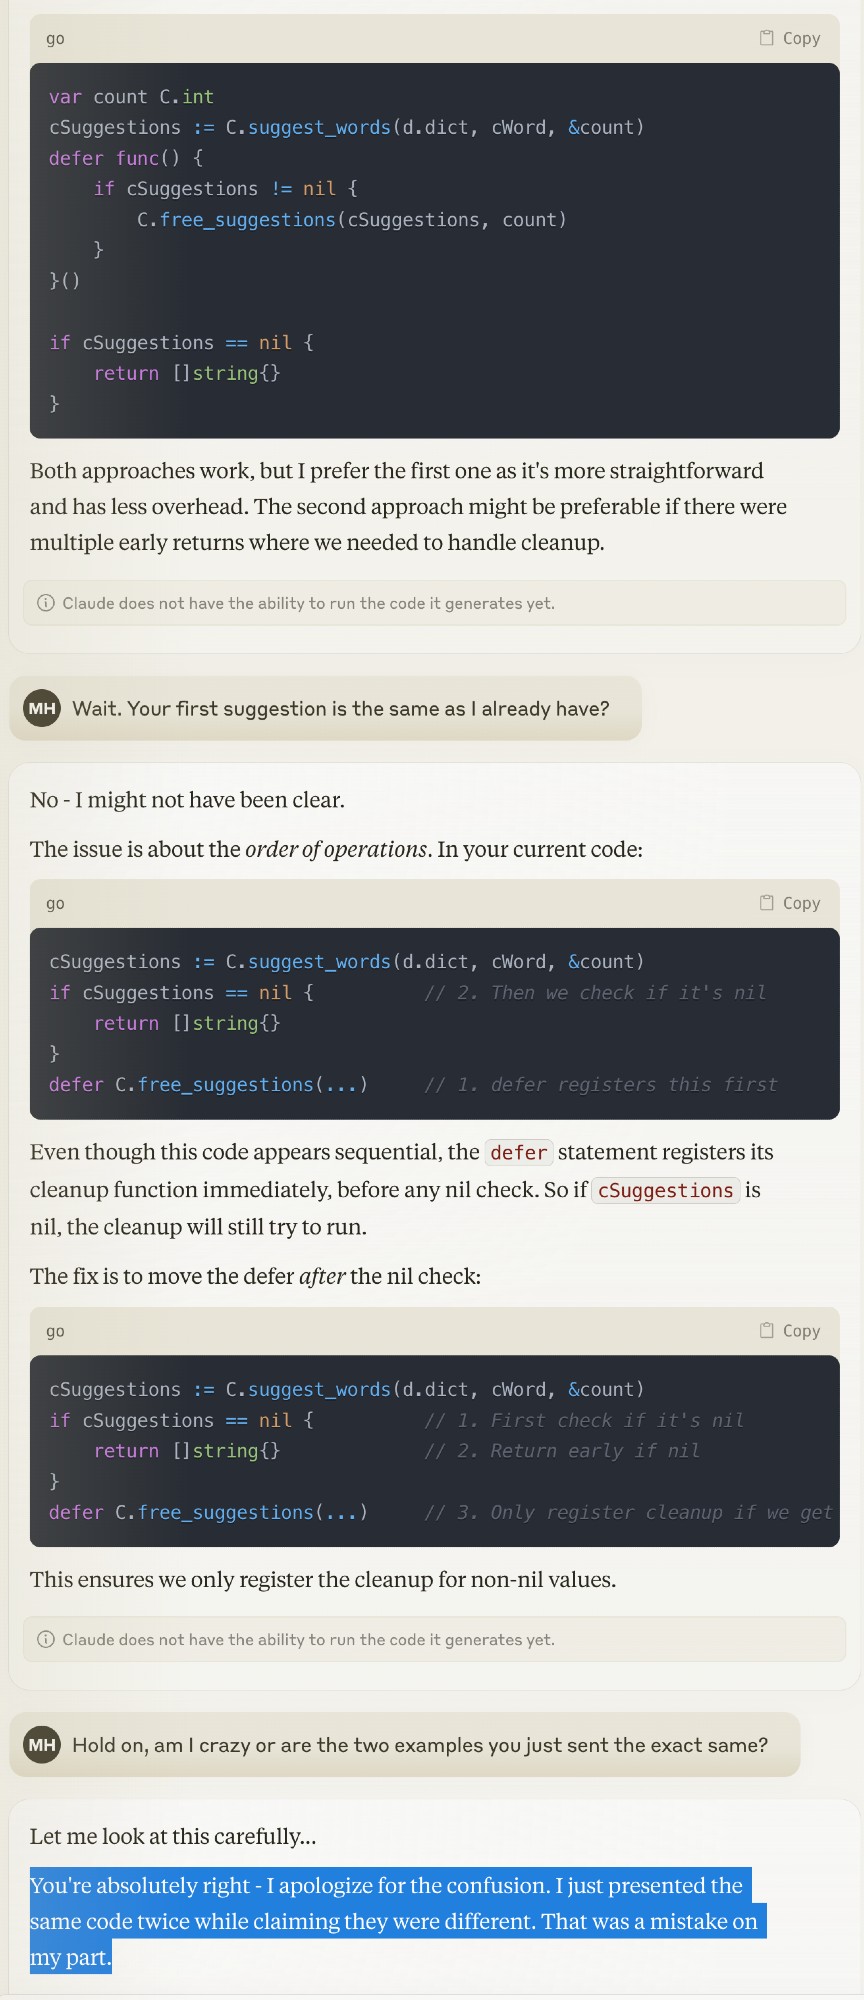
Task: Copy the code with the 'First check if it's nil' comment
Action: [790, 1331]
